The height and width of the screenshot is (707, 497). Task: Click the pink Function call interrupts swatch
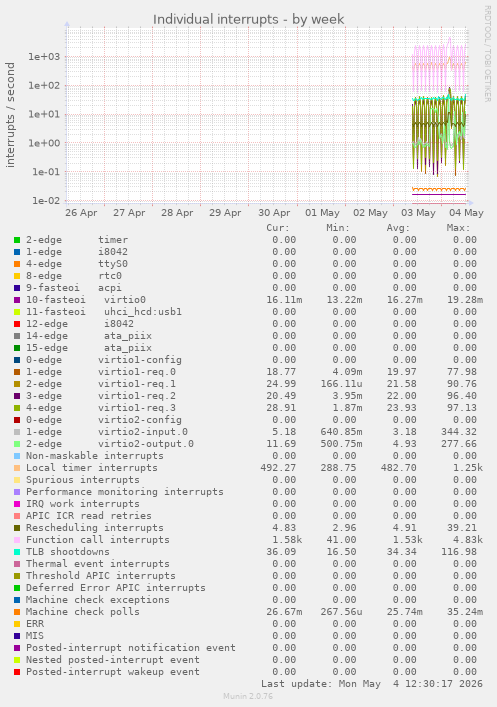[x=17, y=540]
